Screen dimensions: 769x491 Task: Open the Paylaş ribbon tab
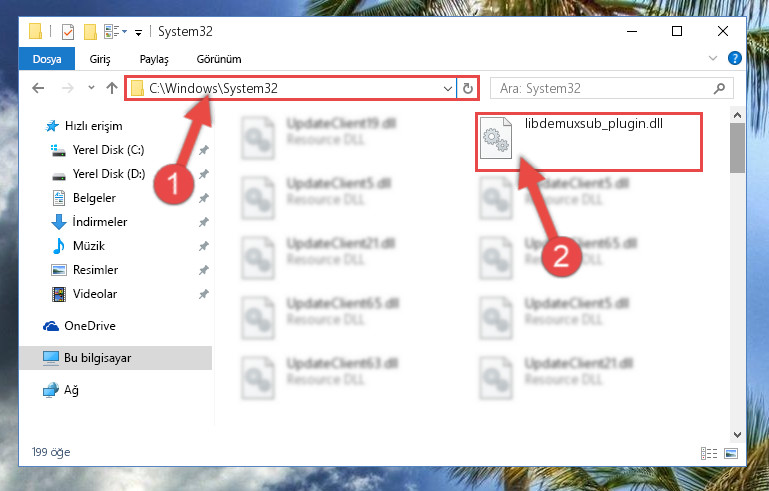click(154, 59)
